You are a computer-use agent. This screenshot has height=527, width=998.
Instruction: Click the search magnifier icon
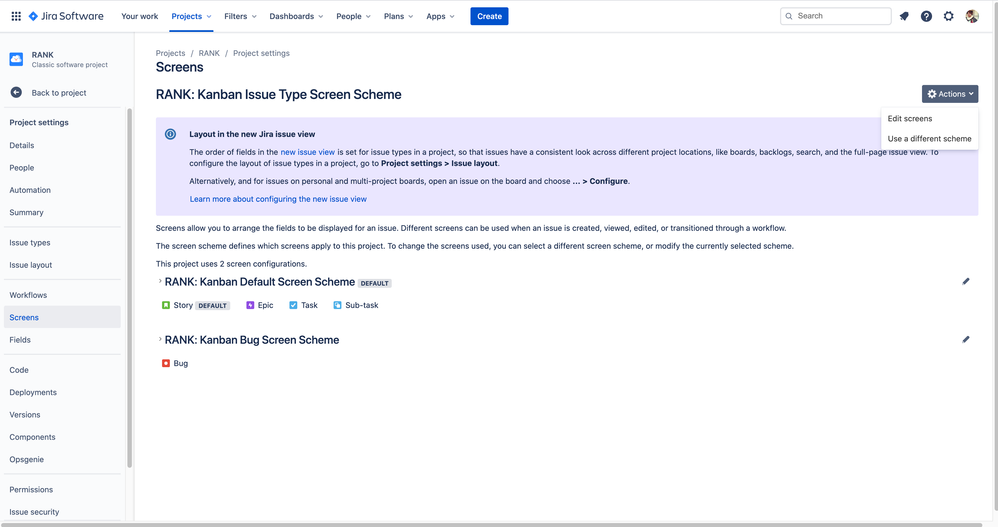[789, 17]
